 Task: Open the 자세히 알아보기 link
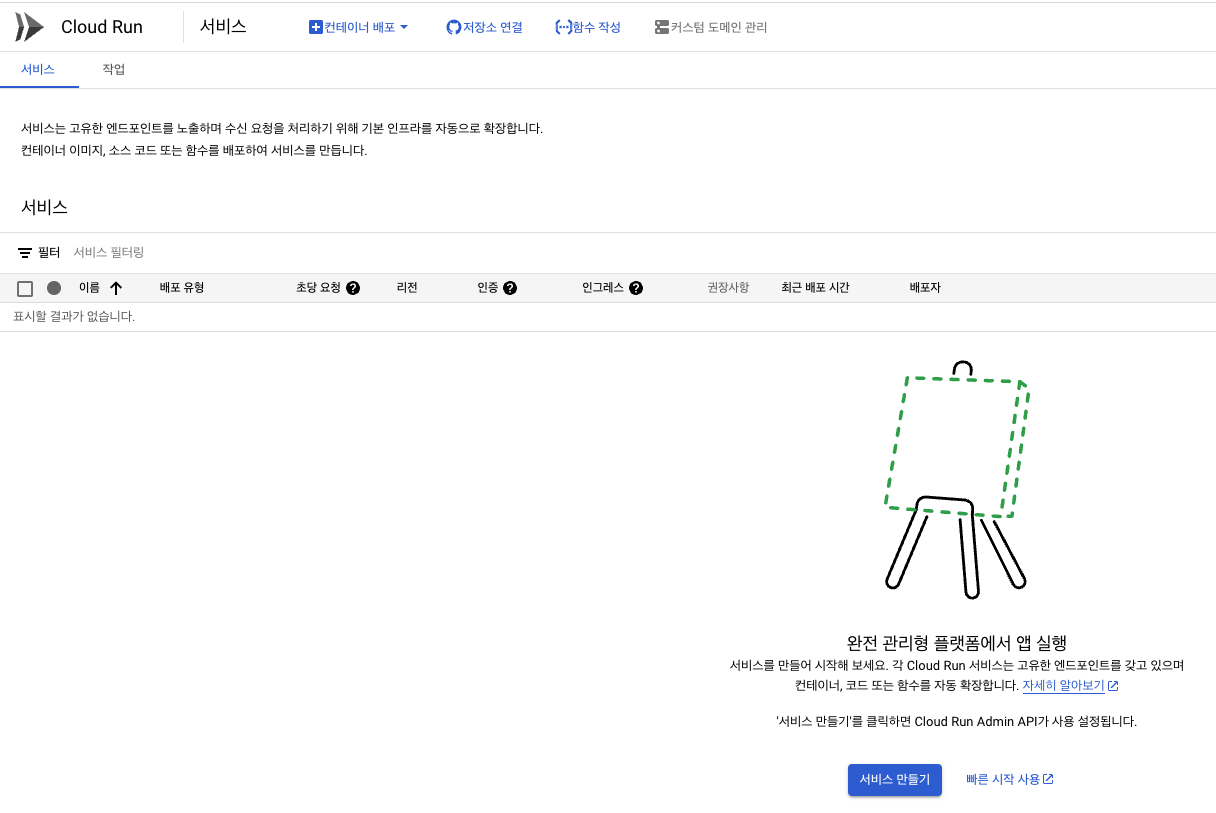point(1063,686)
